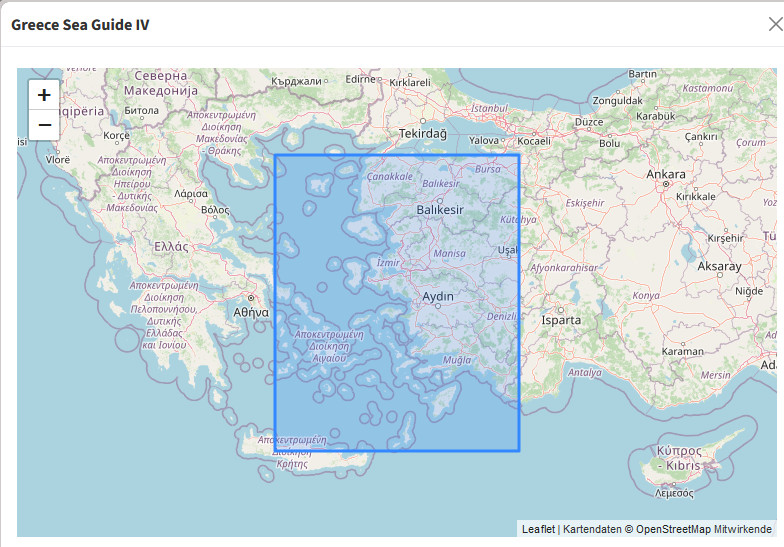The image size is (784, 547).
Task: Zoom out of the map
Action: pyautogui.click(x=44, y=125)
